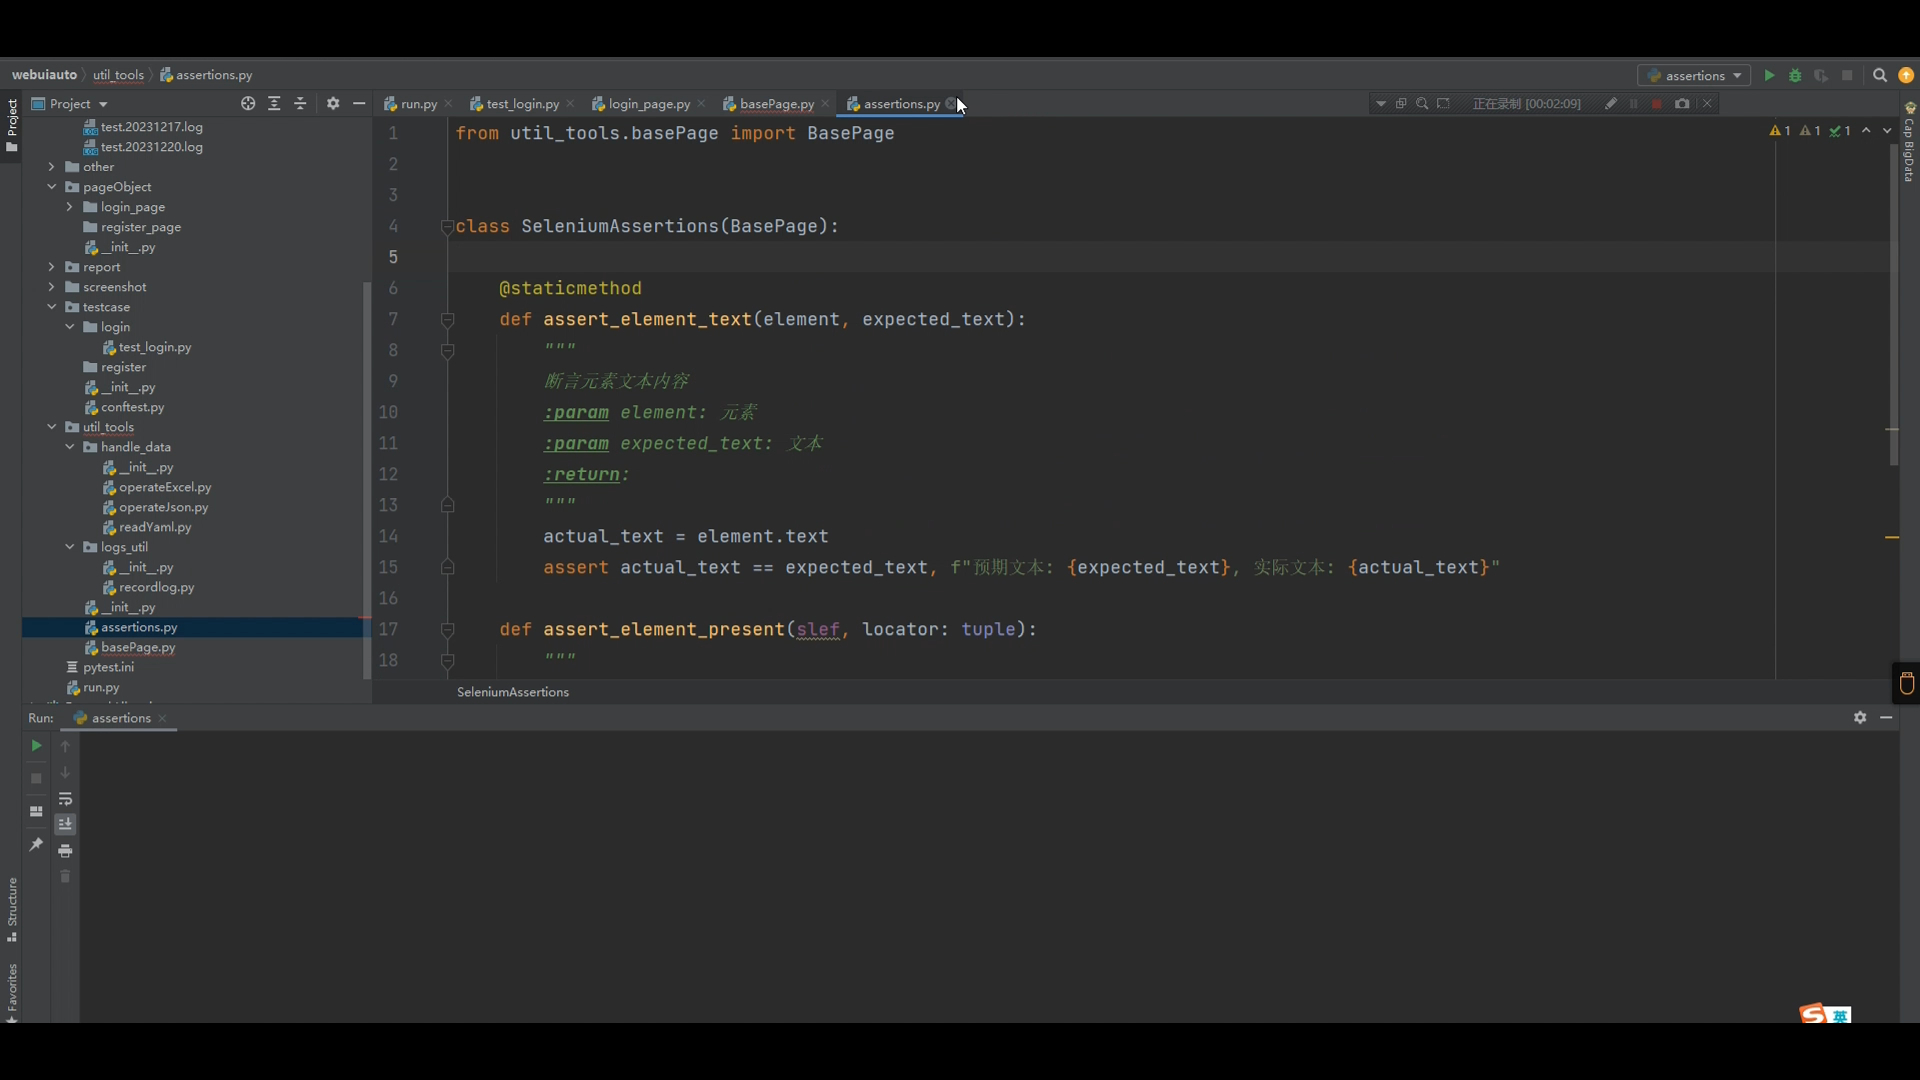
Task: Print Run console output
Action: (x=65, y=851)
